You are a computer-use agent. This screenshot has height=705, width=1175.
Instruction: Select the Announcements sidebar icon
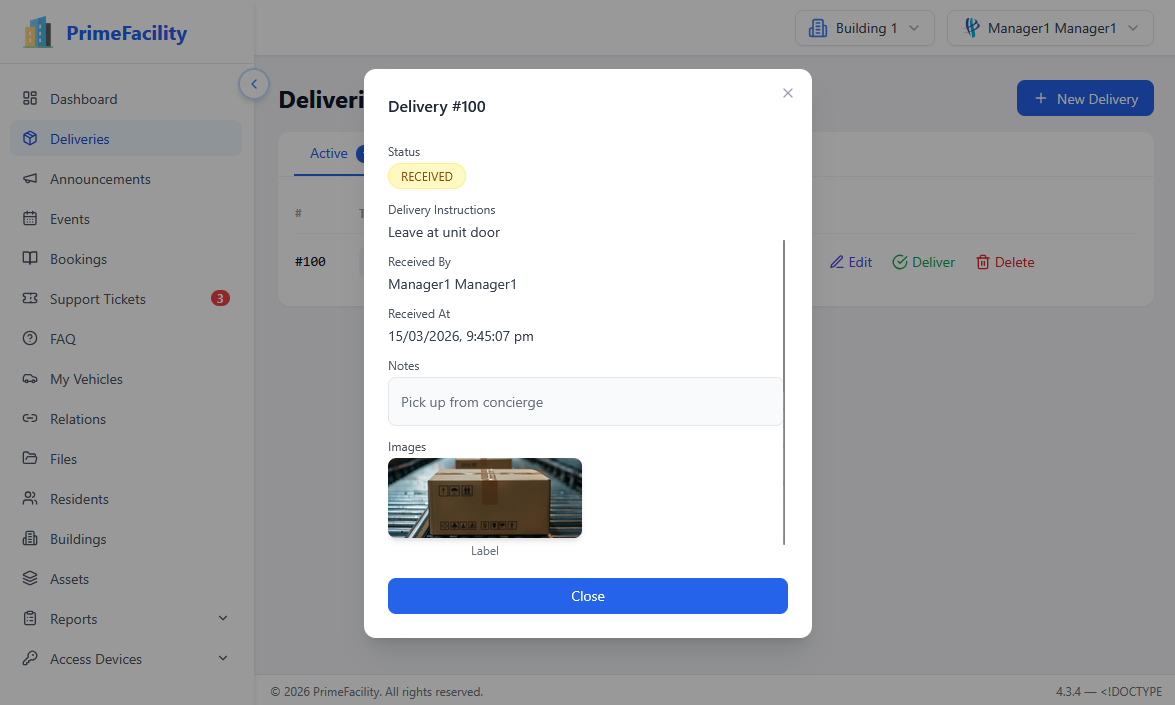click(33, 179)
